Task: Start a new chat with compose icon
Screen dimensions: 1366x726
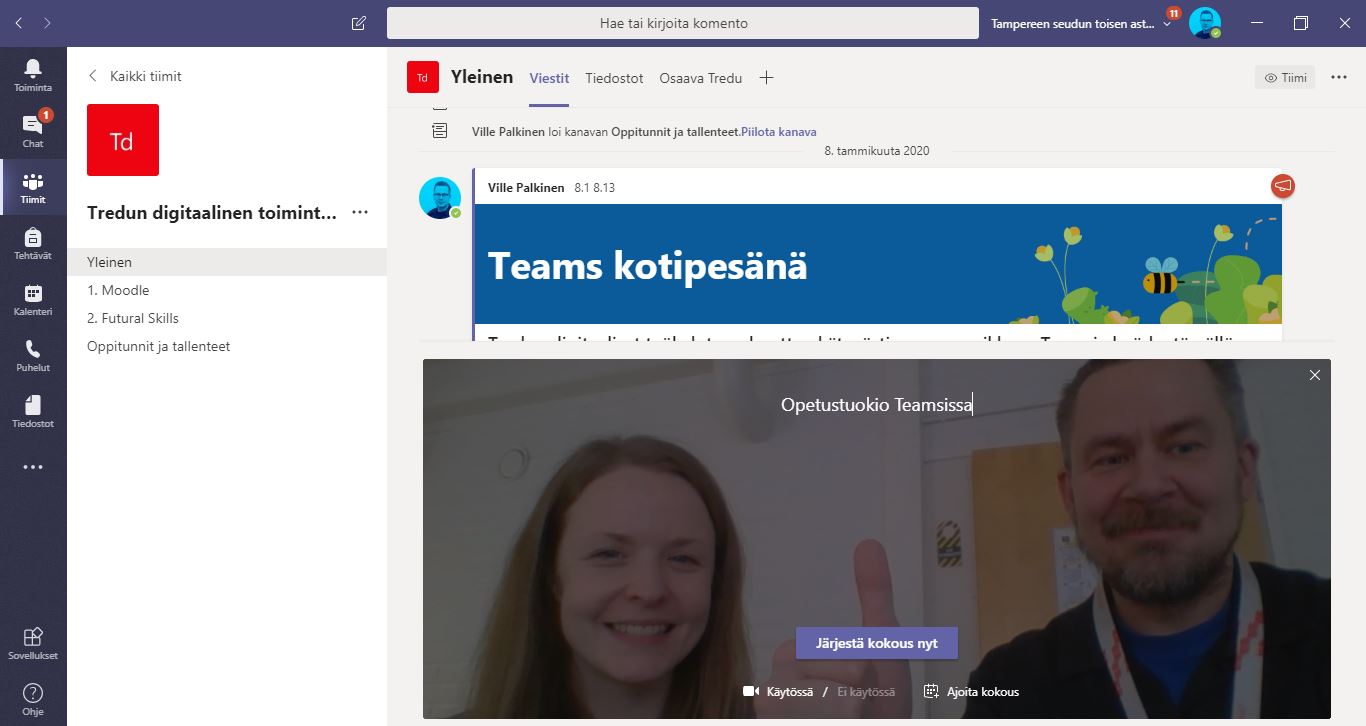Action: (x=359, y=23)
